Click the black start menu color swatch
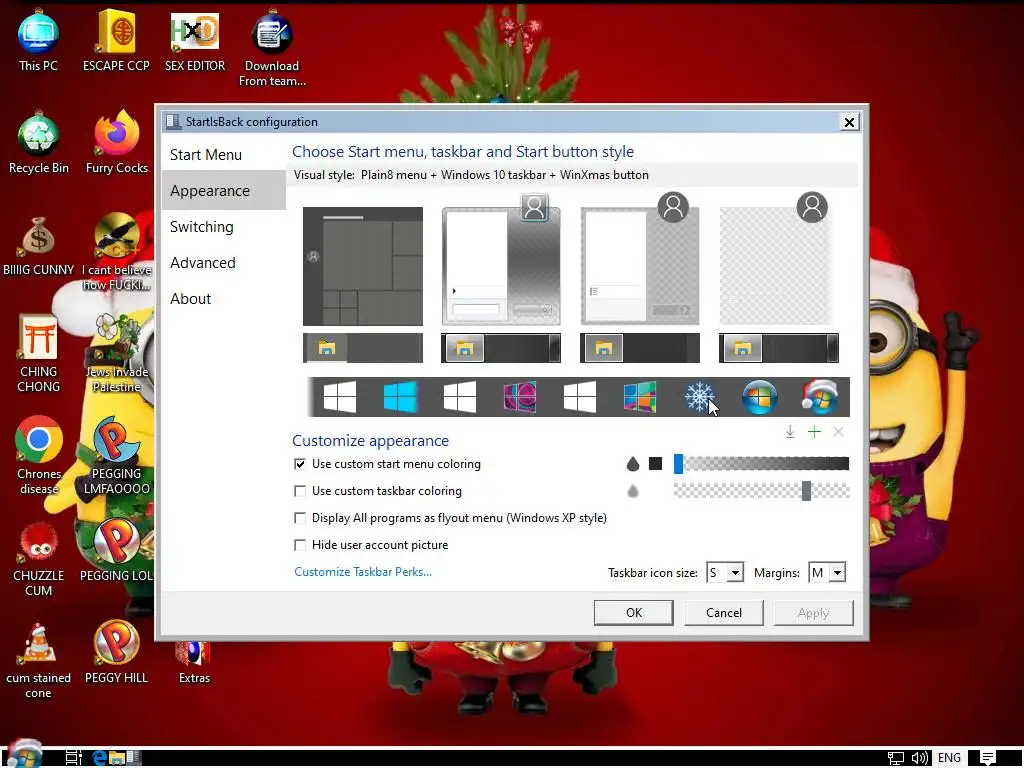 tap(656, 464)
